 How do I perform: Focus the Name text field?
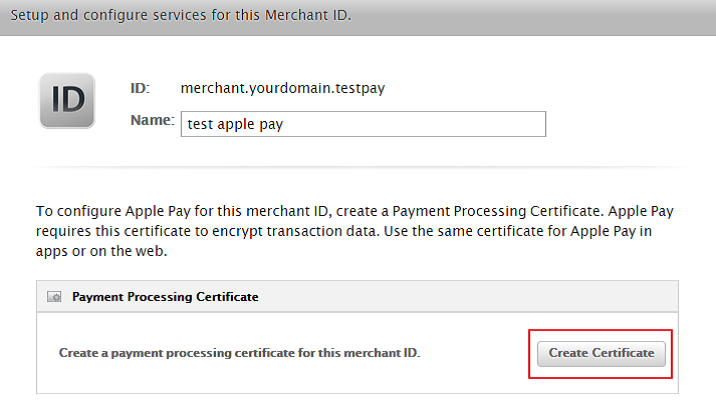click(363, 124)
